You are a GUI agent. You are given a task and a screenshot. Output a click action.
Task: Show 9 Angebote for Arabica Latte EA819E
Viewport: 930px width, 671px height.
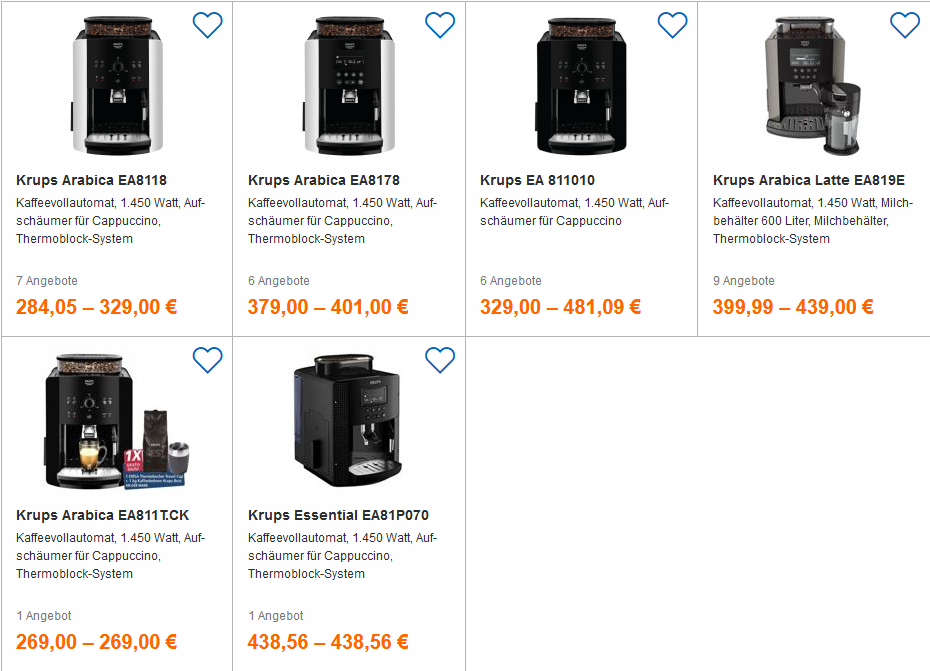pos(743,281)
